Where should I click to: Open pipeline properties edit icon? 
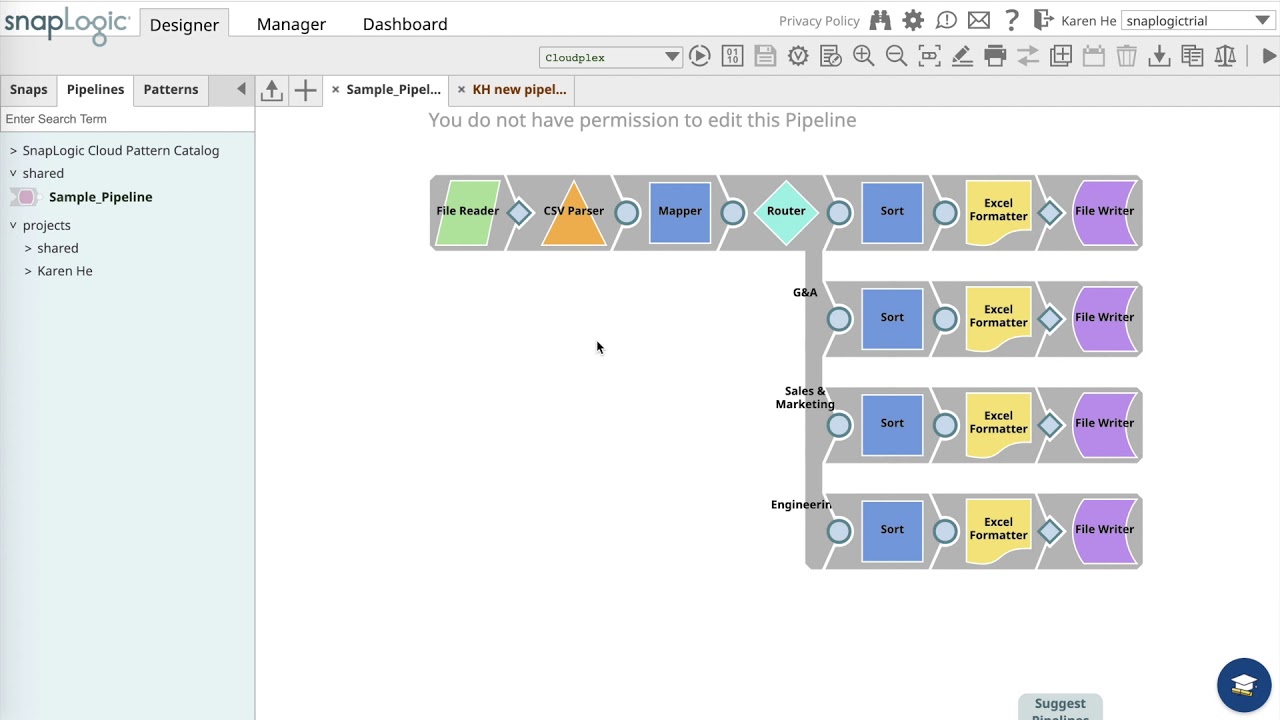[831, 56]
